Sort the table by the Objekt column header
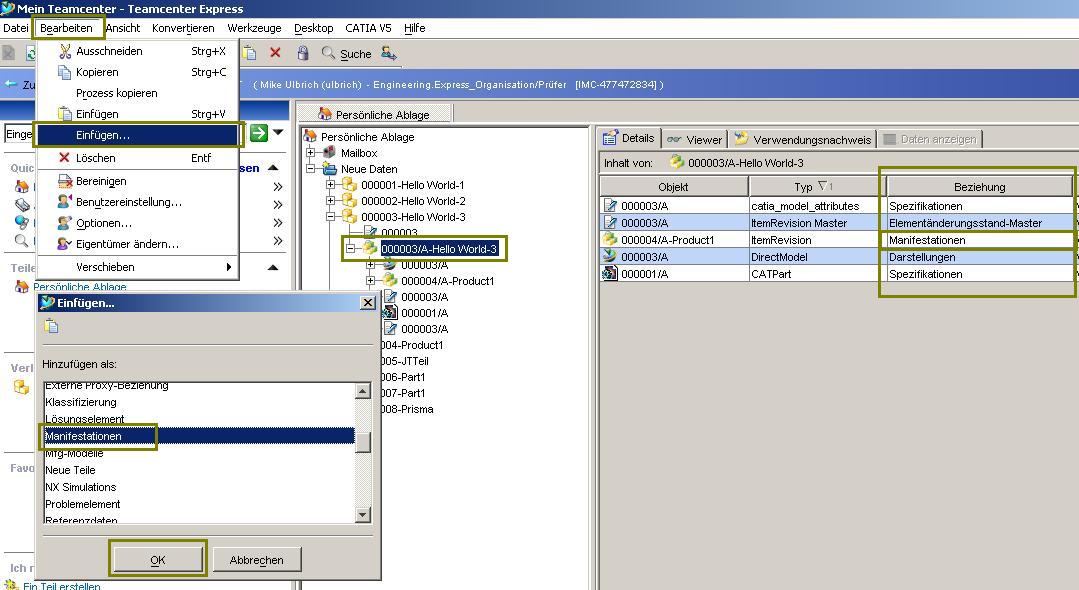This screenshot has height=590, width=1079. point(674,187)
